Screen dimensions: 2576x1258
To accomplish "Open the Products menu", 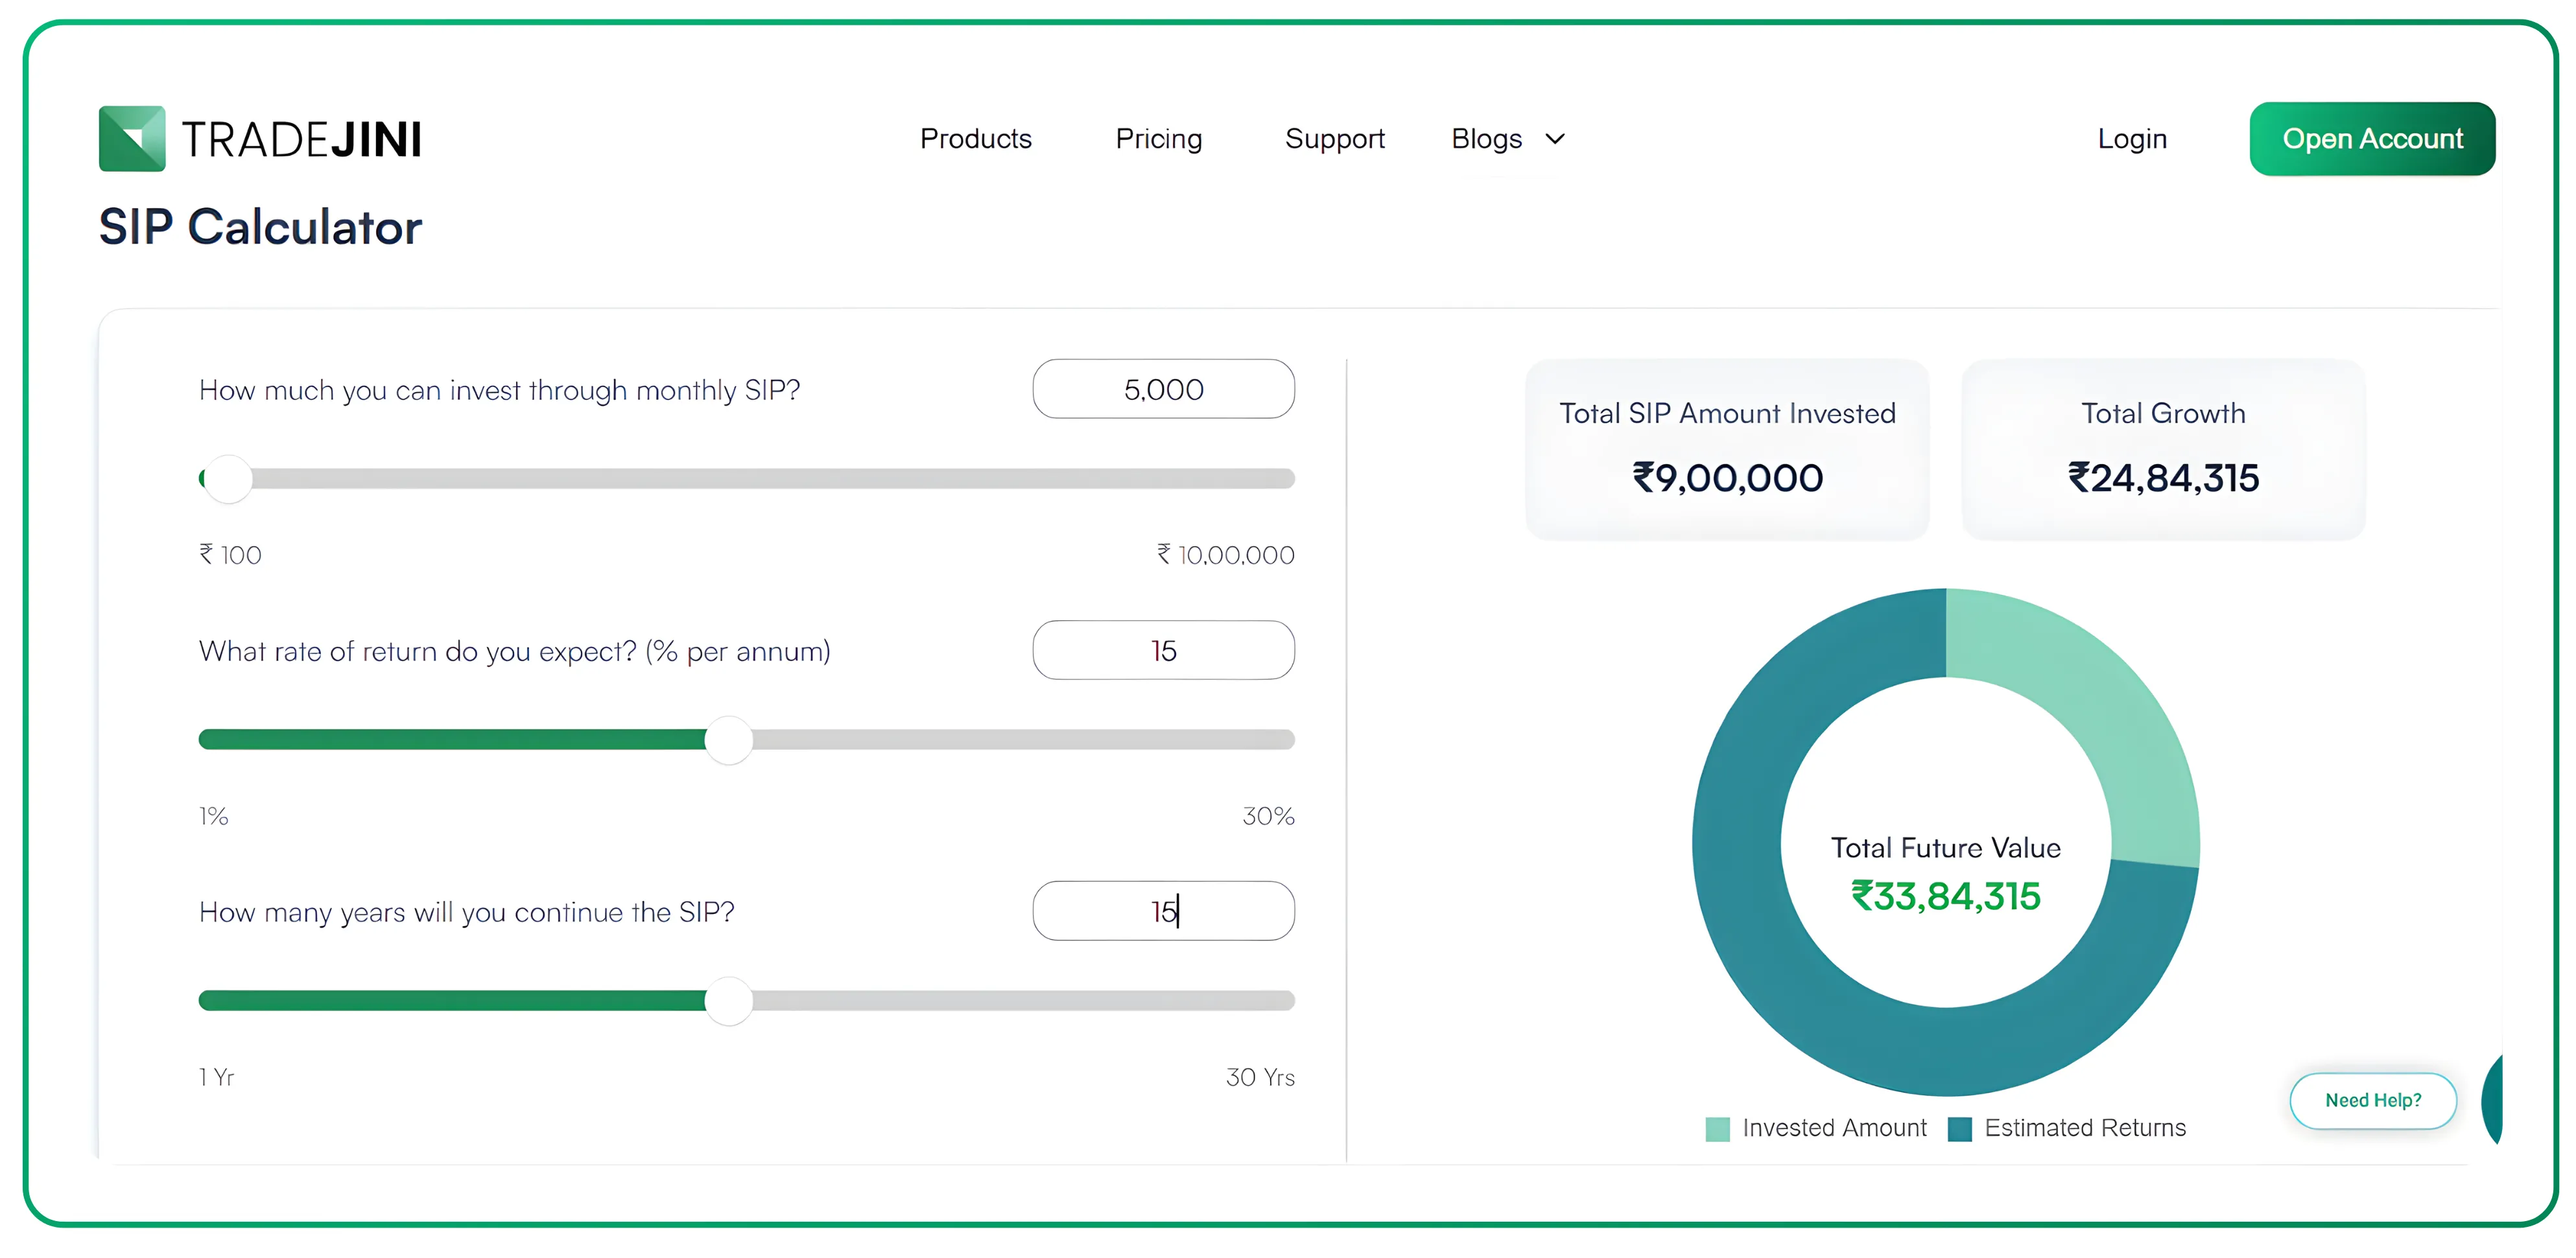I will pyautogui.click(x=975, y=139).
